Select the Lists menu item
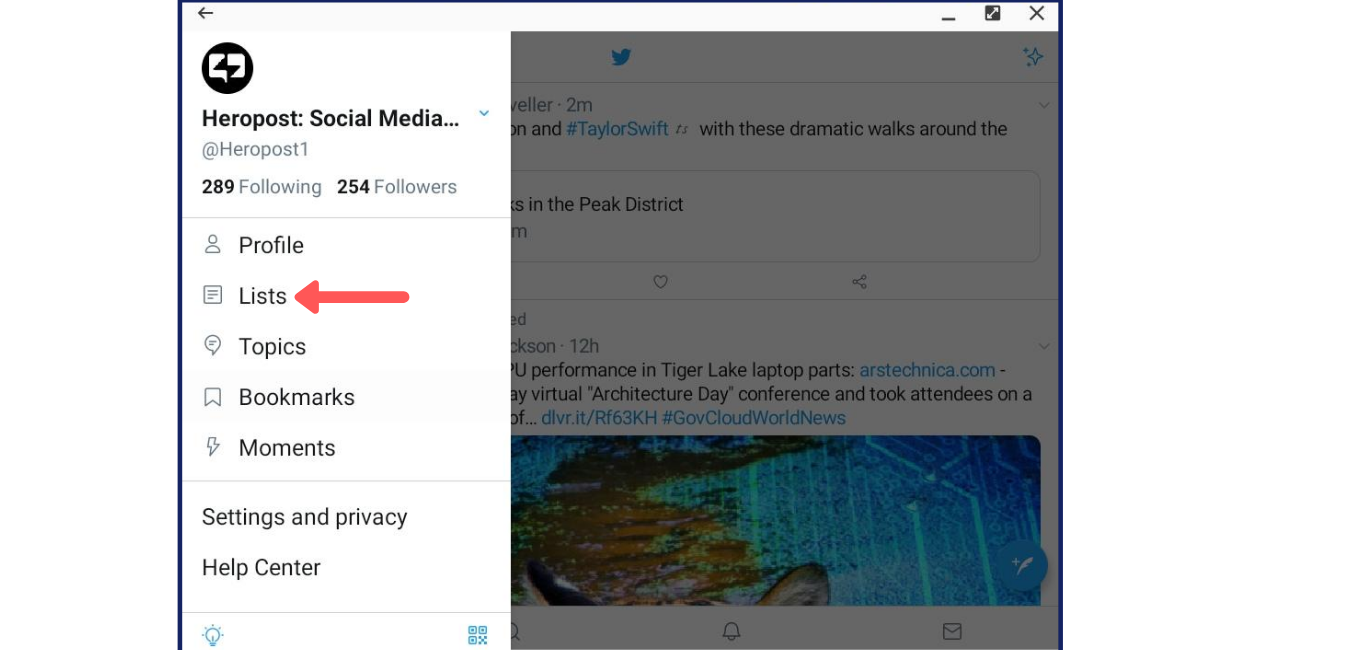Screen dimensions: 1350x650 pyautogui.click(x=262, y=296)
